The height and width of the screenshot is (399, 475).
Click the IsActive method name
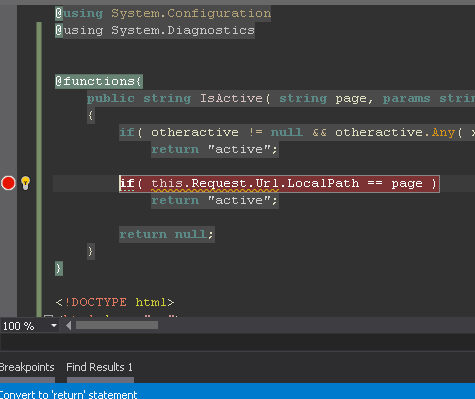[x=231, y=98]
